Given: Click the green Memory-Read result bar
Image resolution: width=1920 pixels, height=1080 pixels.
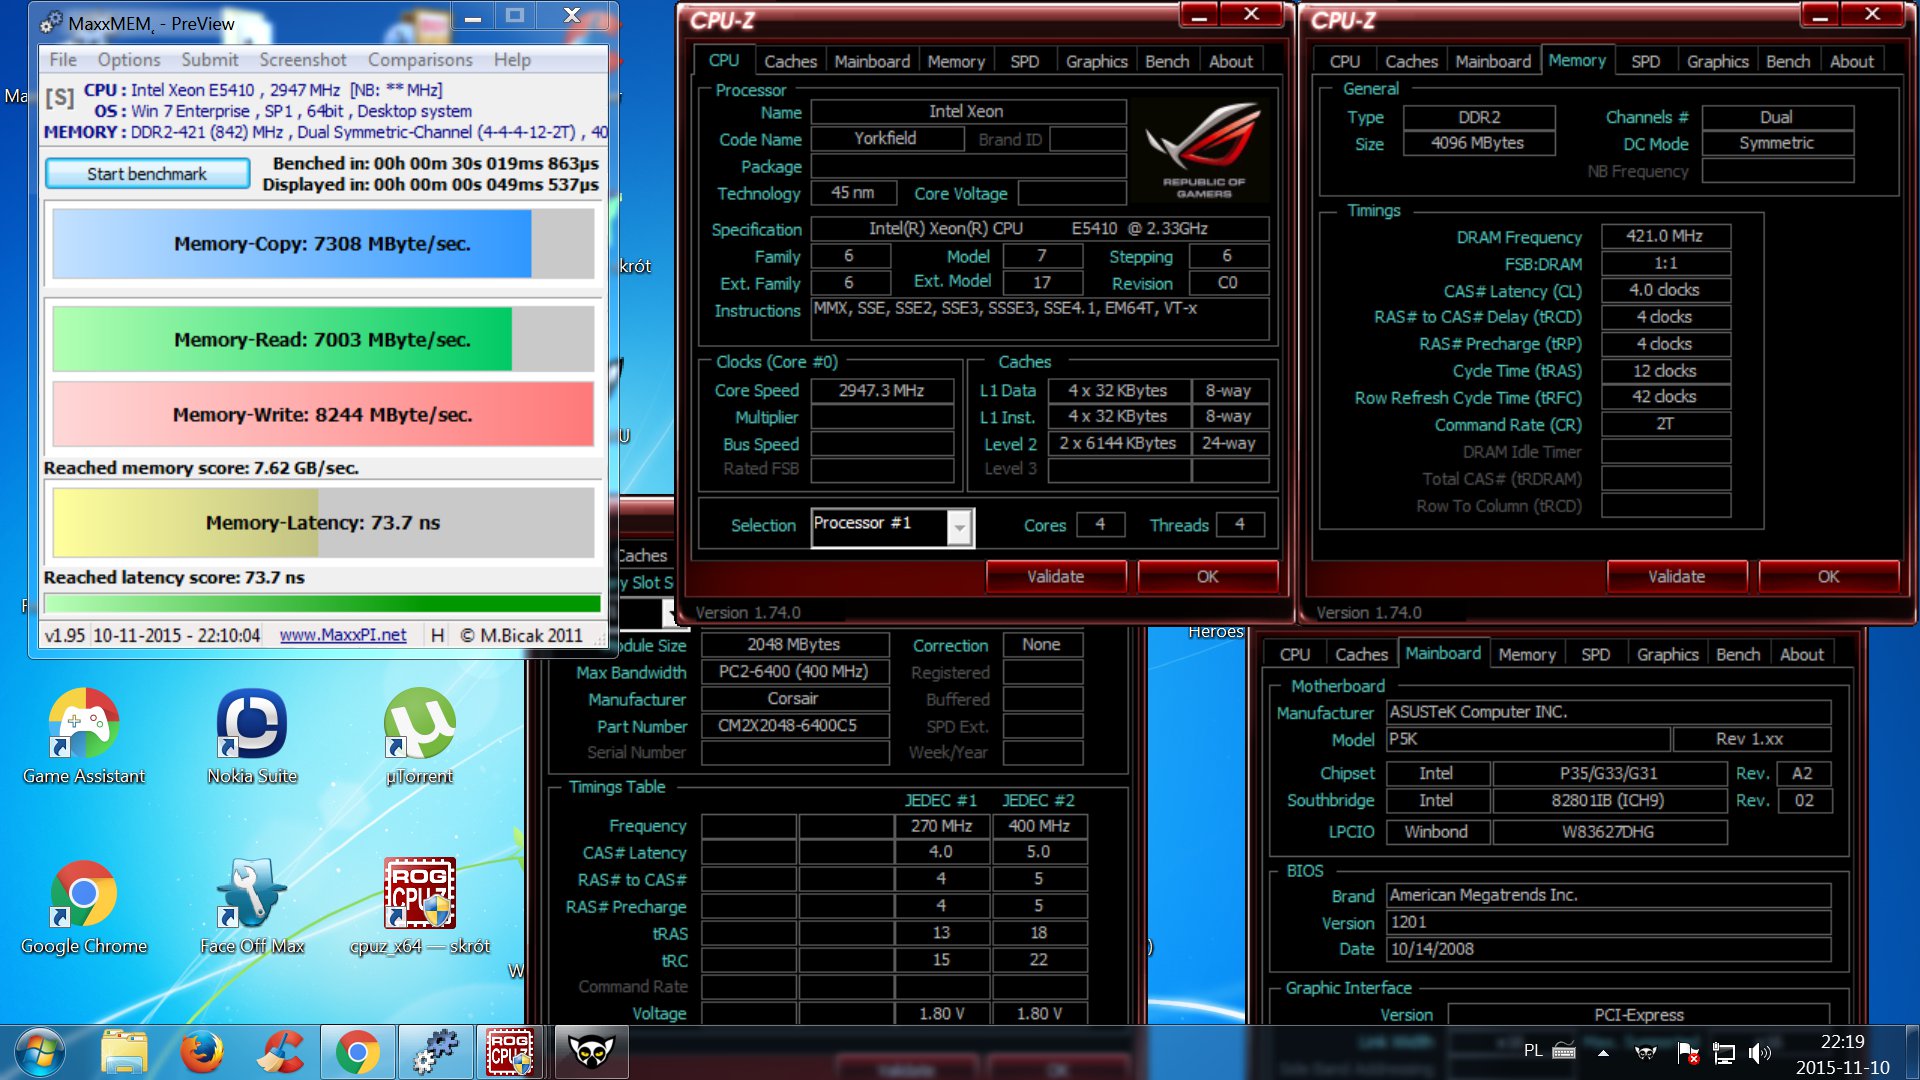Looking at the screenshot, I should point(323,339).
